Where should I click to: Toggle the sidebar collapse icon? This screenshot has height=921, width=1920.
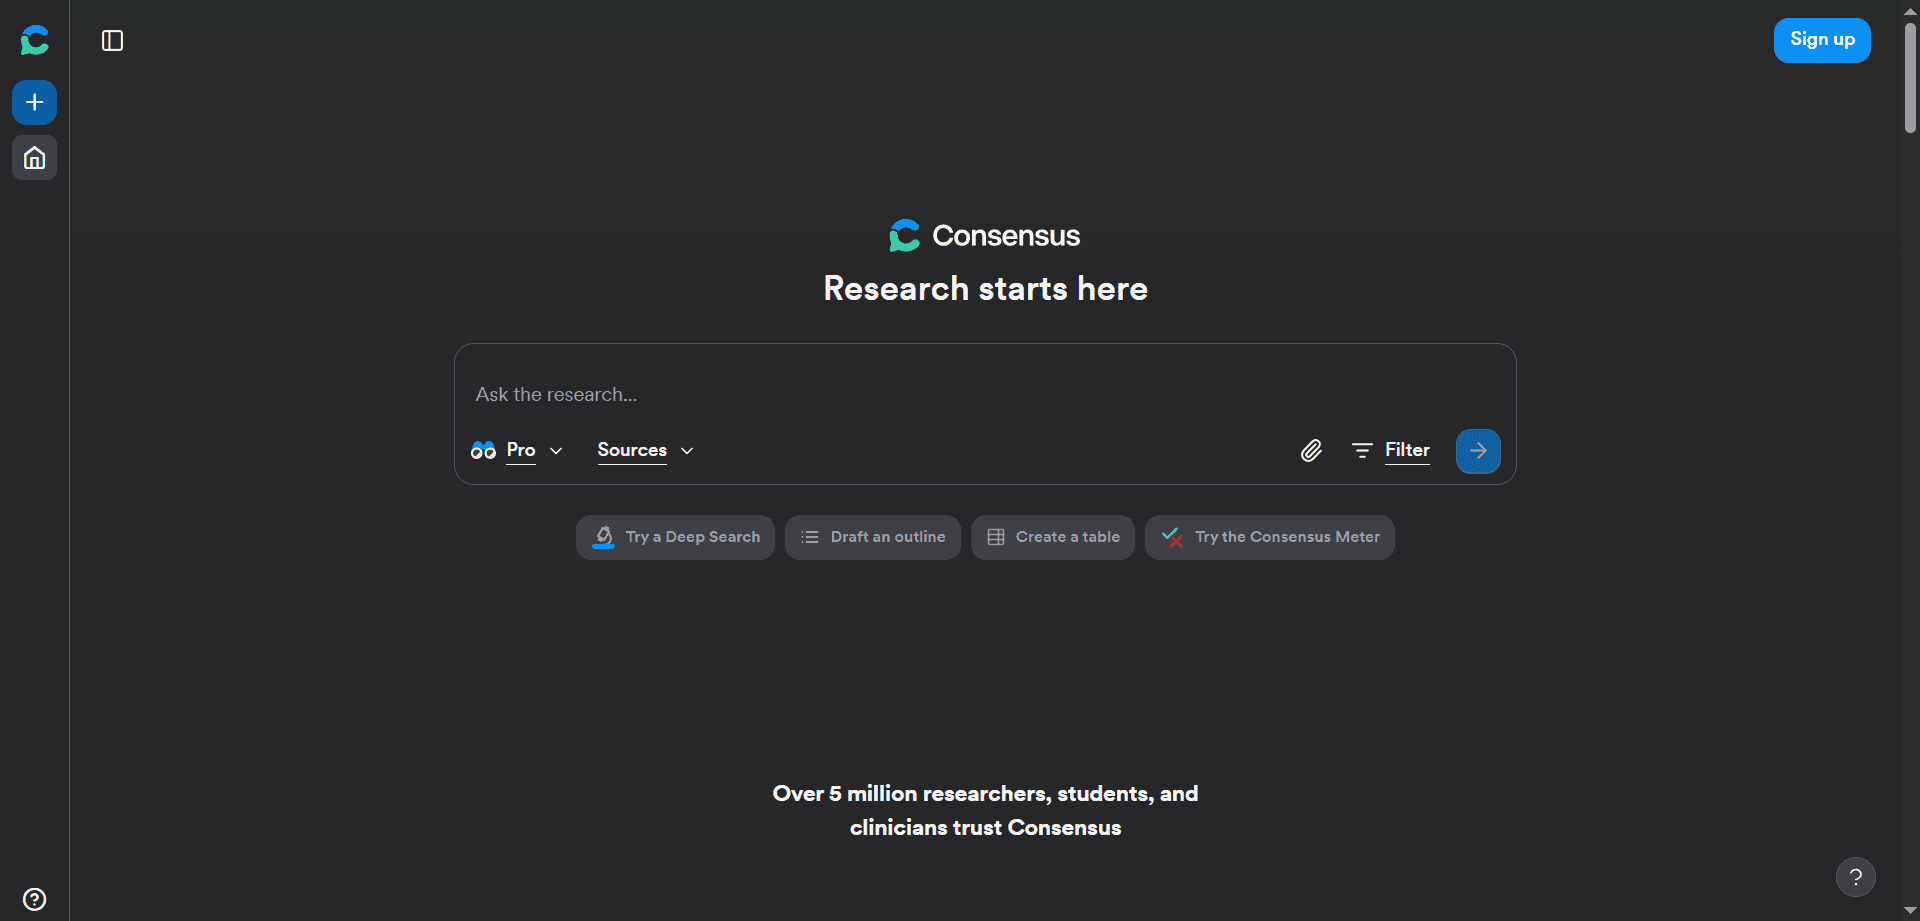click(111, 41)
